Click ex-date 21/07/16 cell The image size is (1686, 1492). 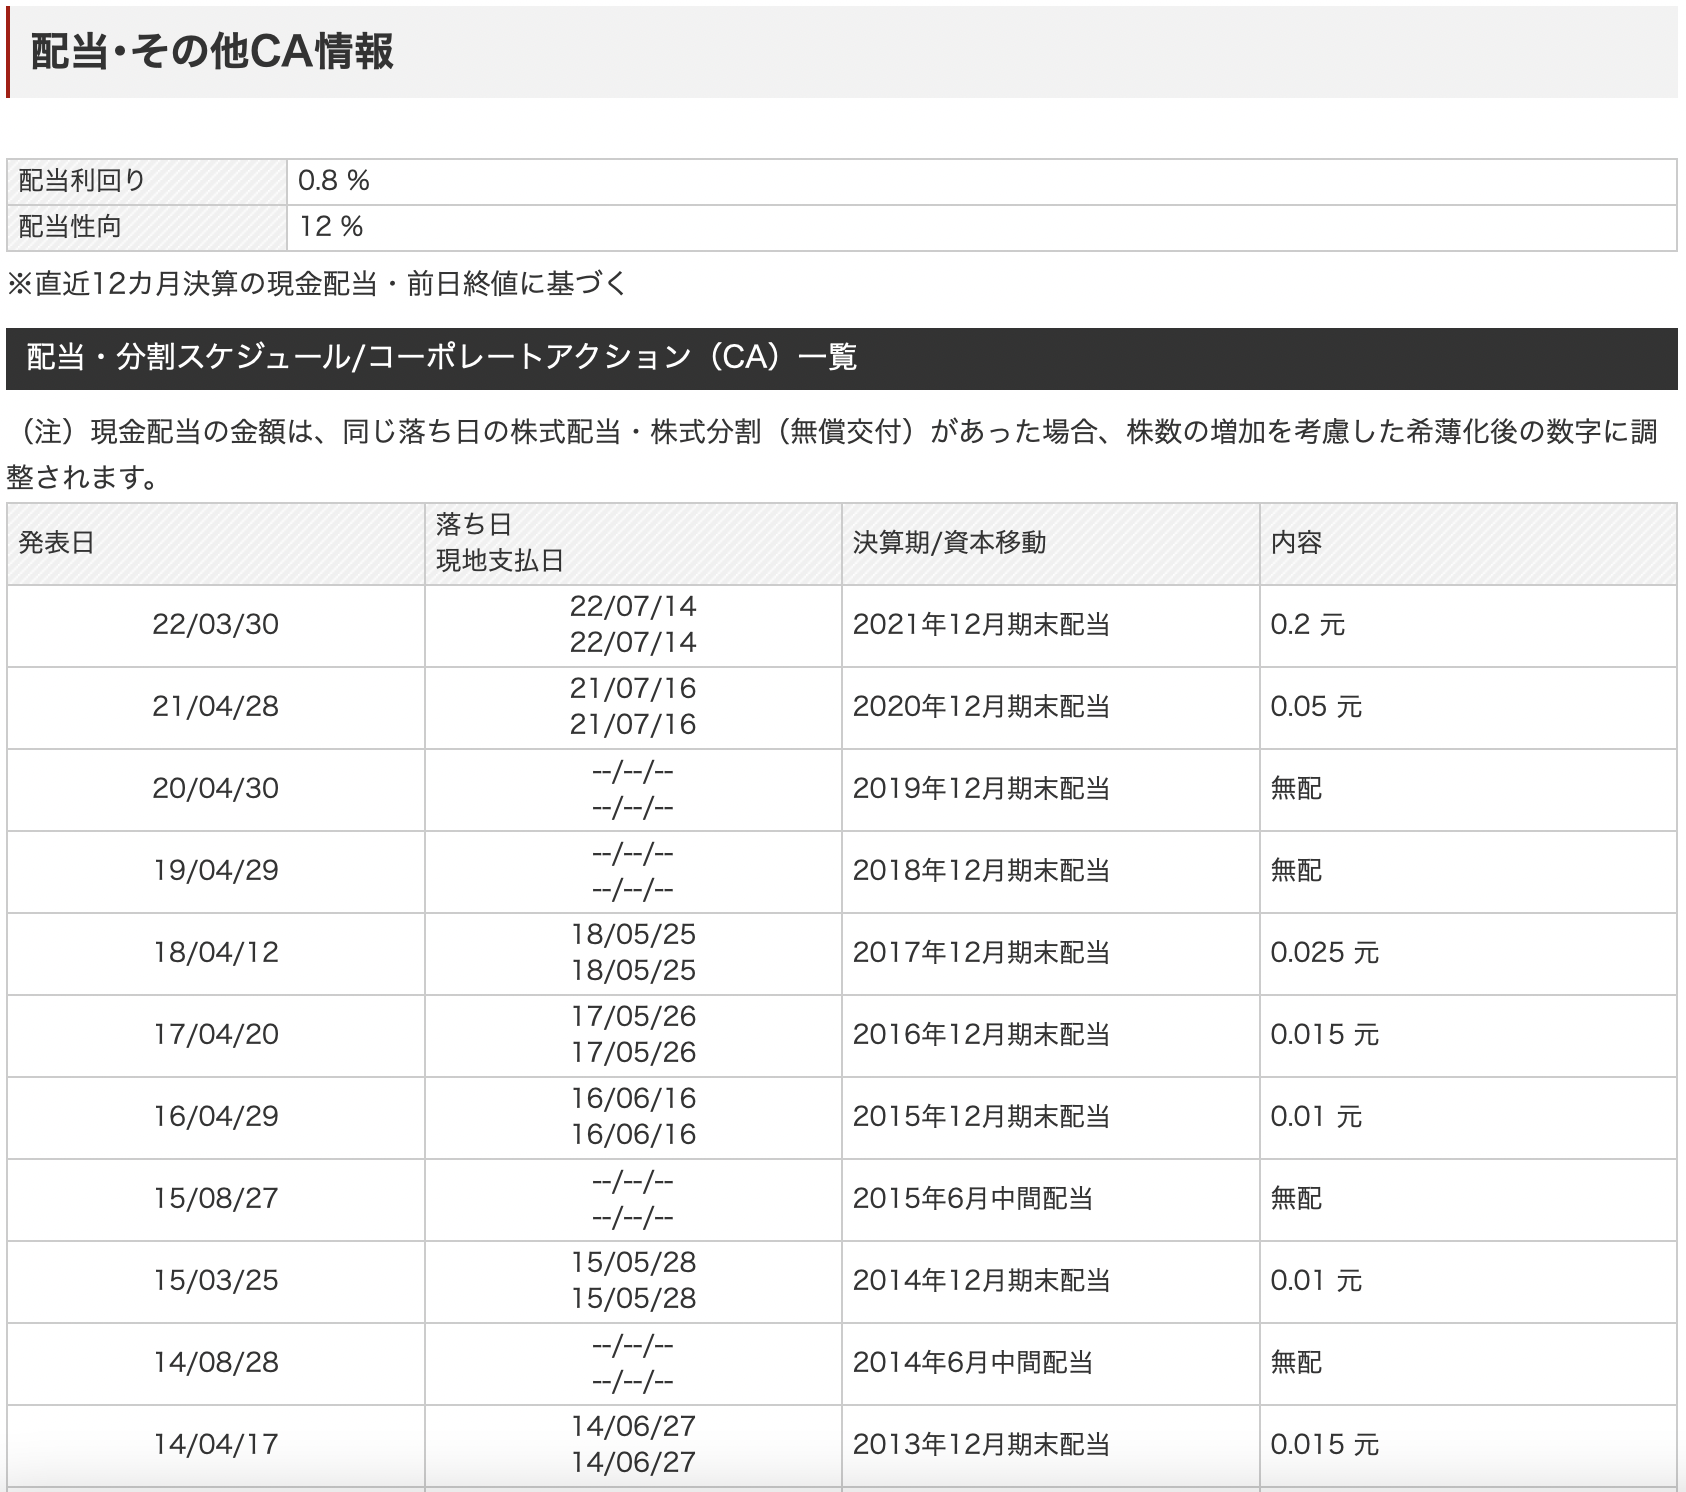[633, 707]
